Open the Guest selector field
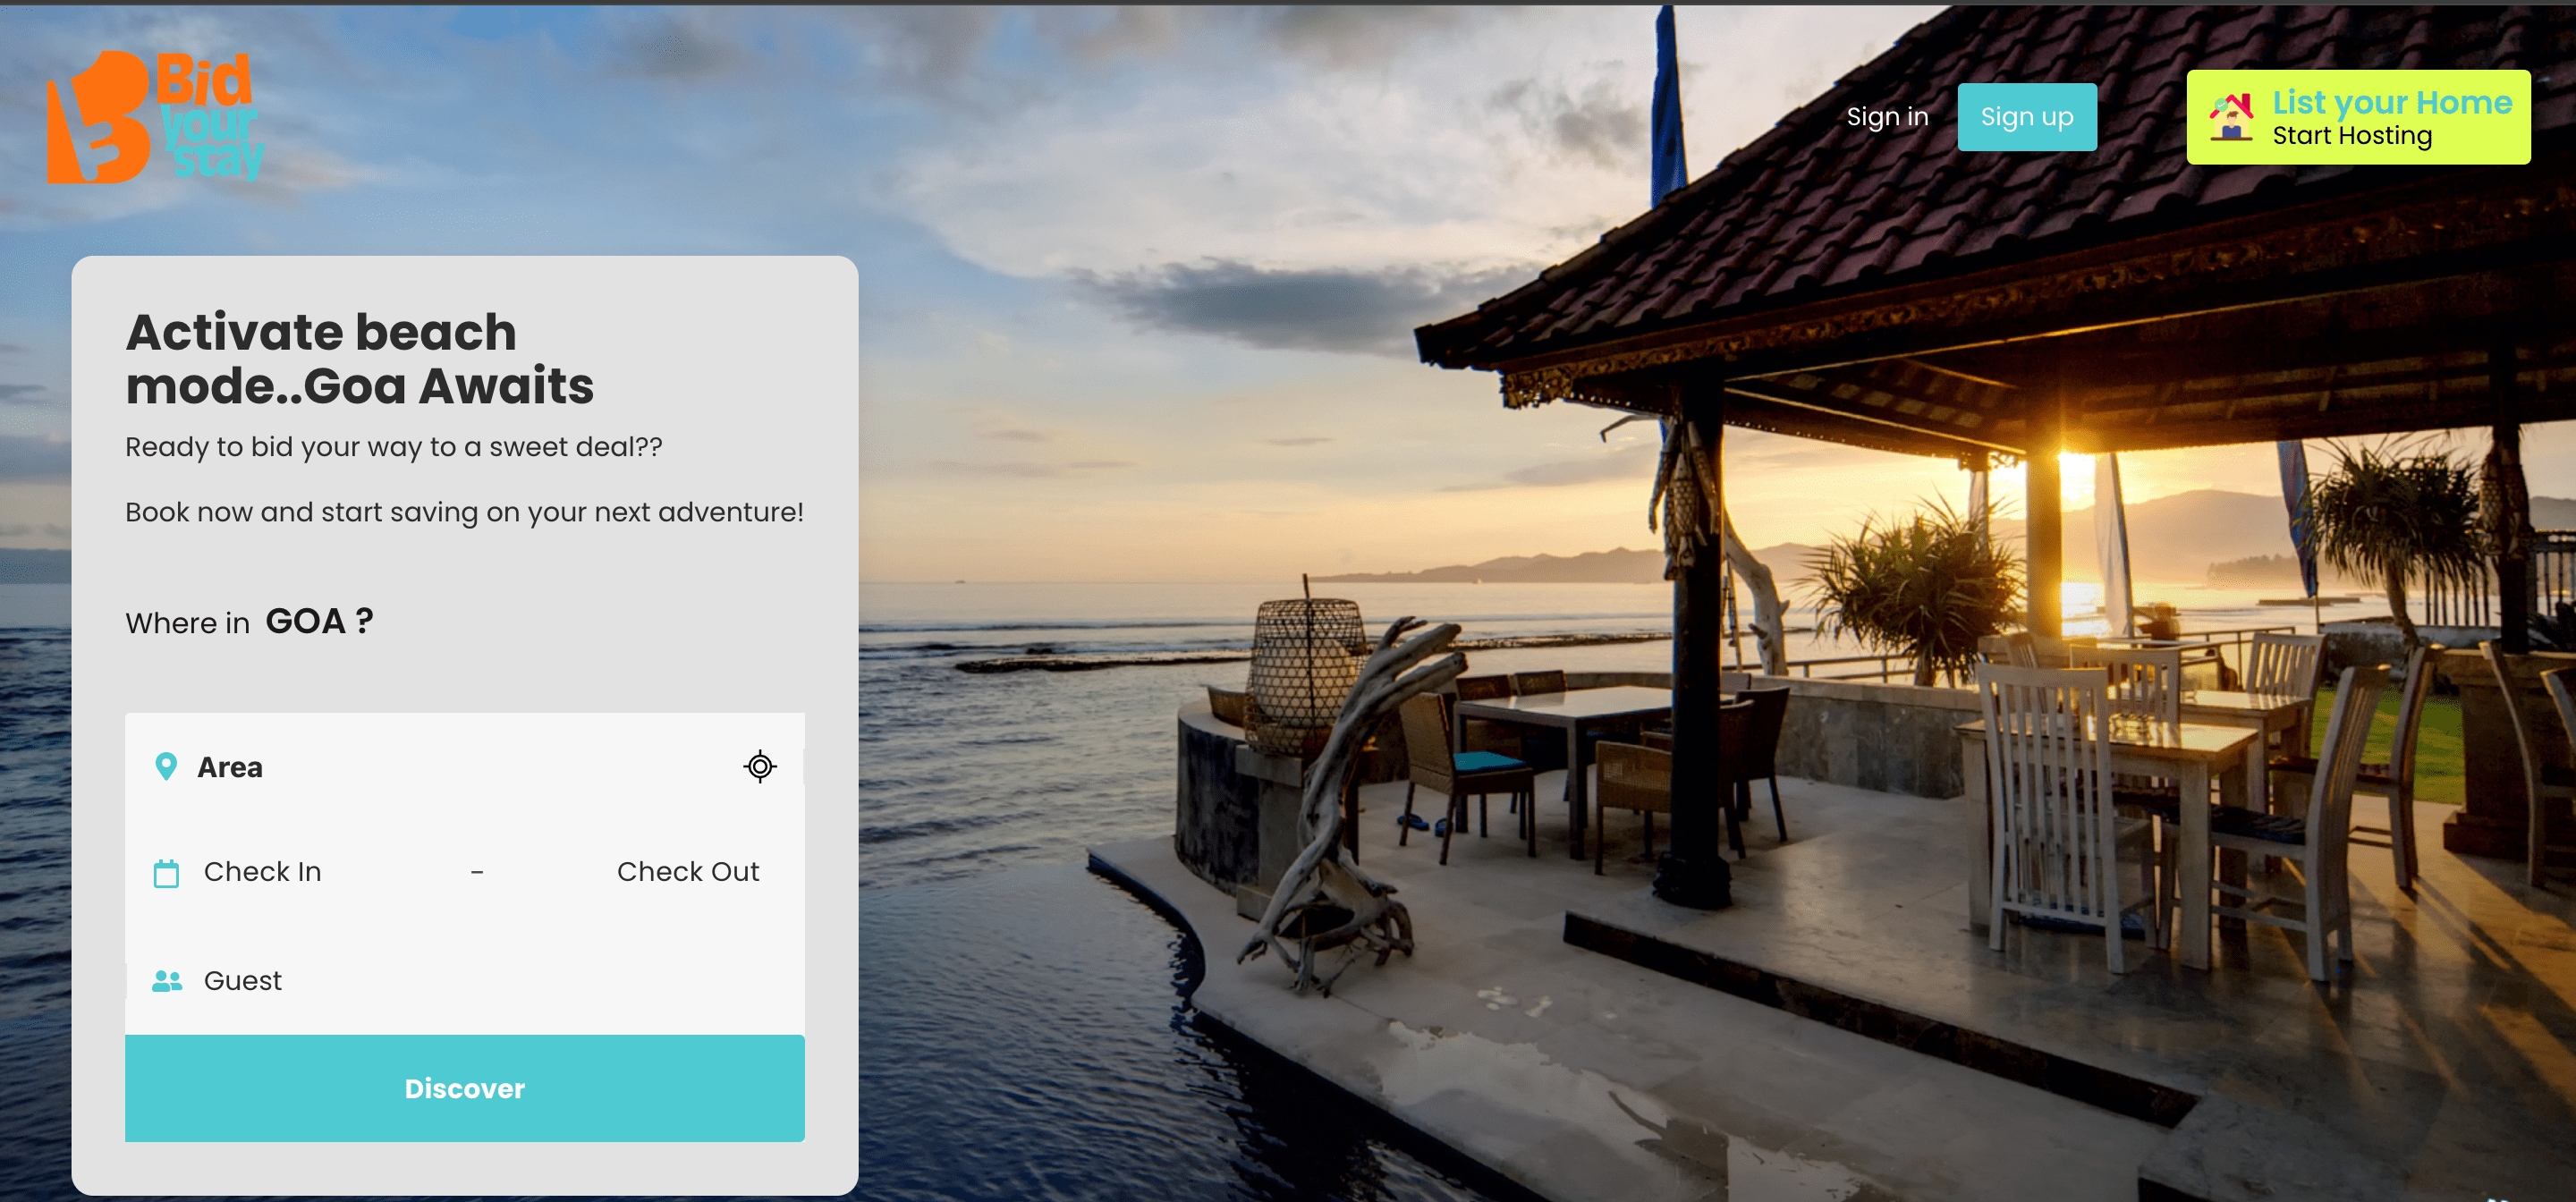 click(465, 981)
